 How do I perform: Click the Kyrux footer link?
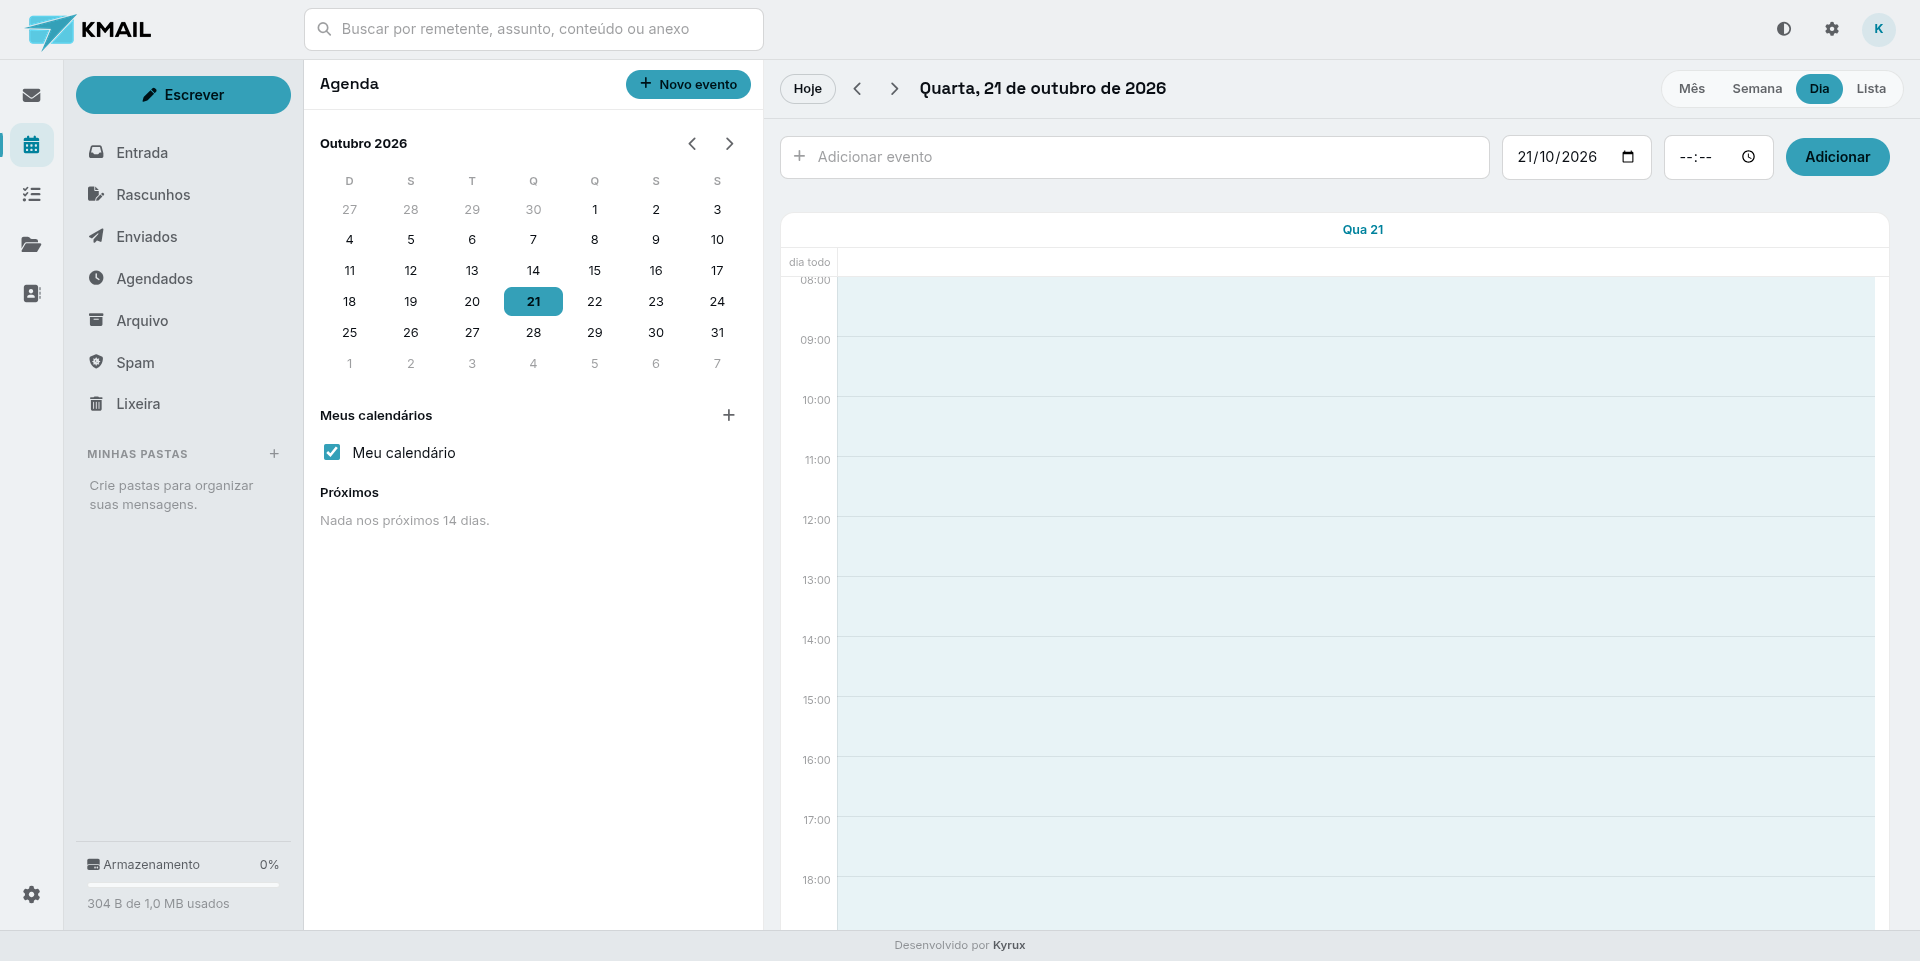coord(1009,945)
